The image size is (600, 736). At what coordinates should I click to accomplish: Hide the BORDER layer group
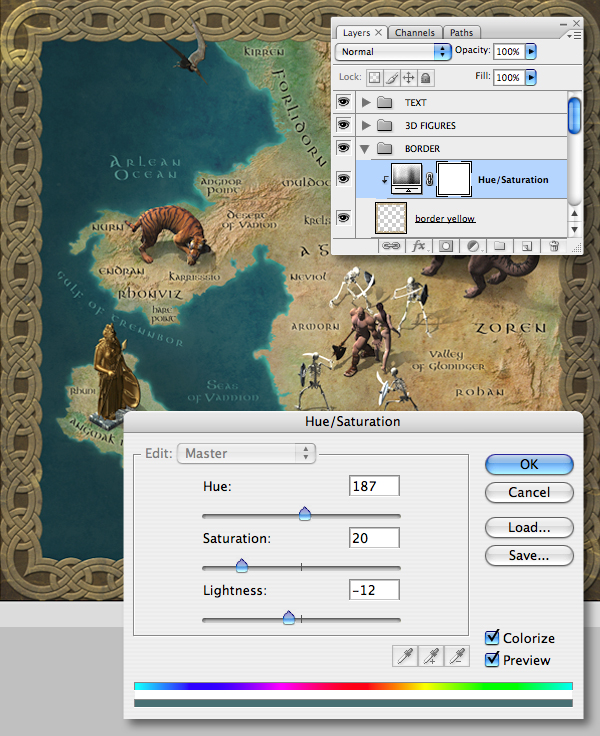click(344, 148)
